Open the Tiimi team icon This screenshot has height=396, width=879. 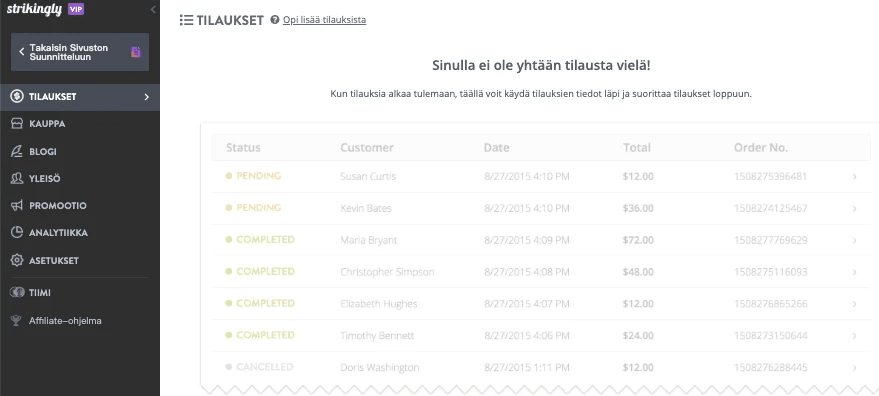coord(17,293)
